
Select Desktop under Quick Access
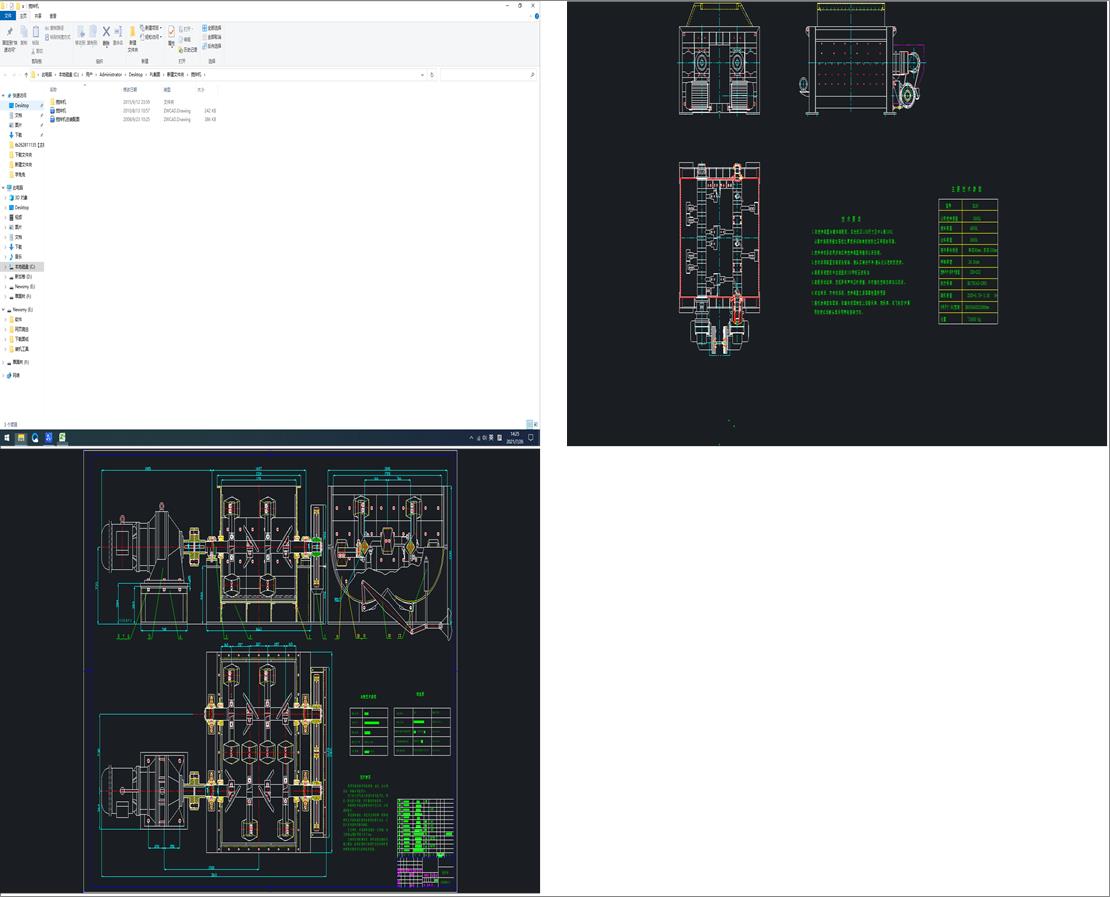[x=21, y=105]
